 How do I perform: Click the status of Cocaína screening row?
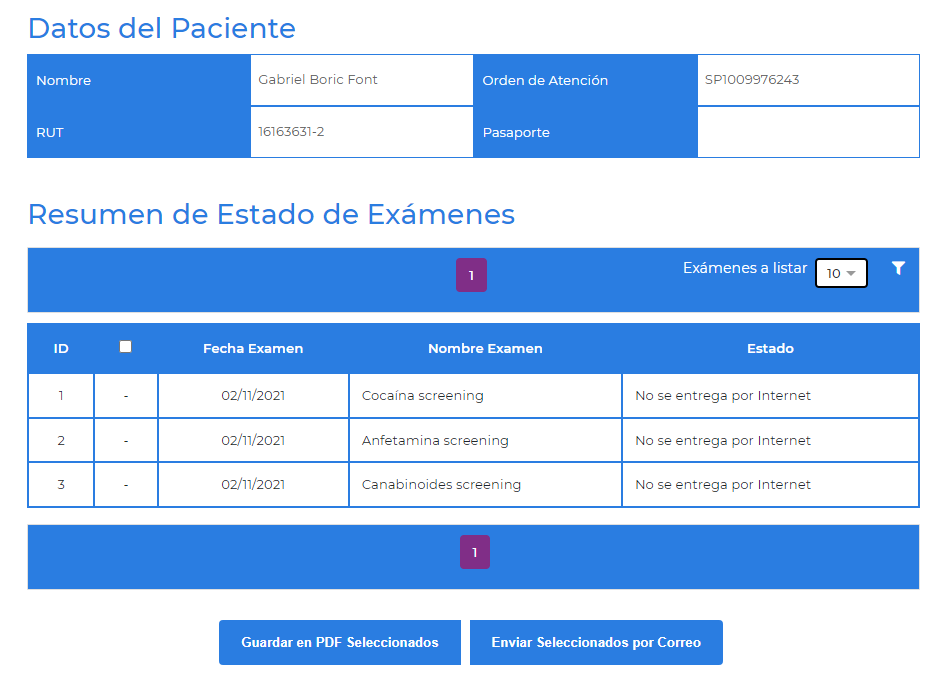coord(723,395)
